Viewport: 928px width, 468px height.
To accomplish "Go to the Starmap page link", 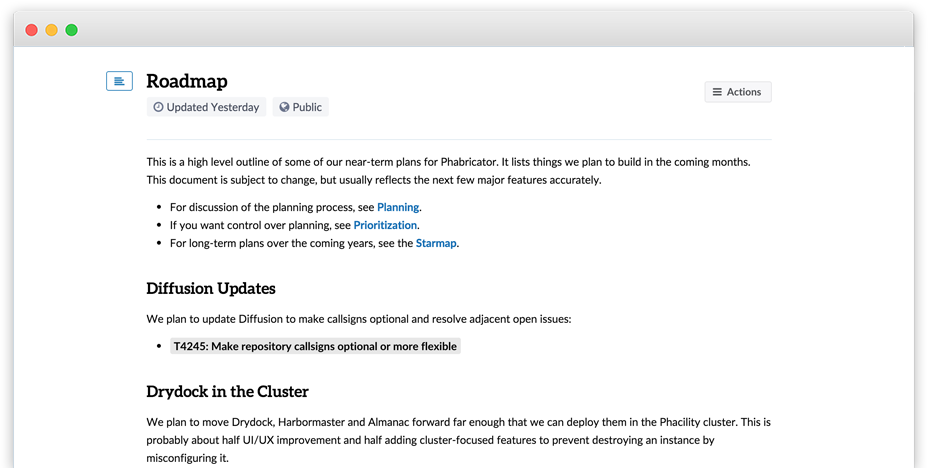I will pyautogui.click(x=436, y=243).
